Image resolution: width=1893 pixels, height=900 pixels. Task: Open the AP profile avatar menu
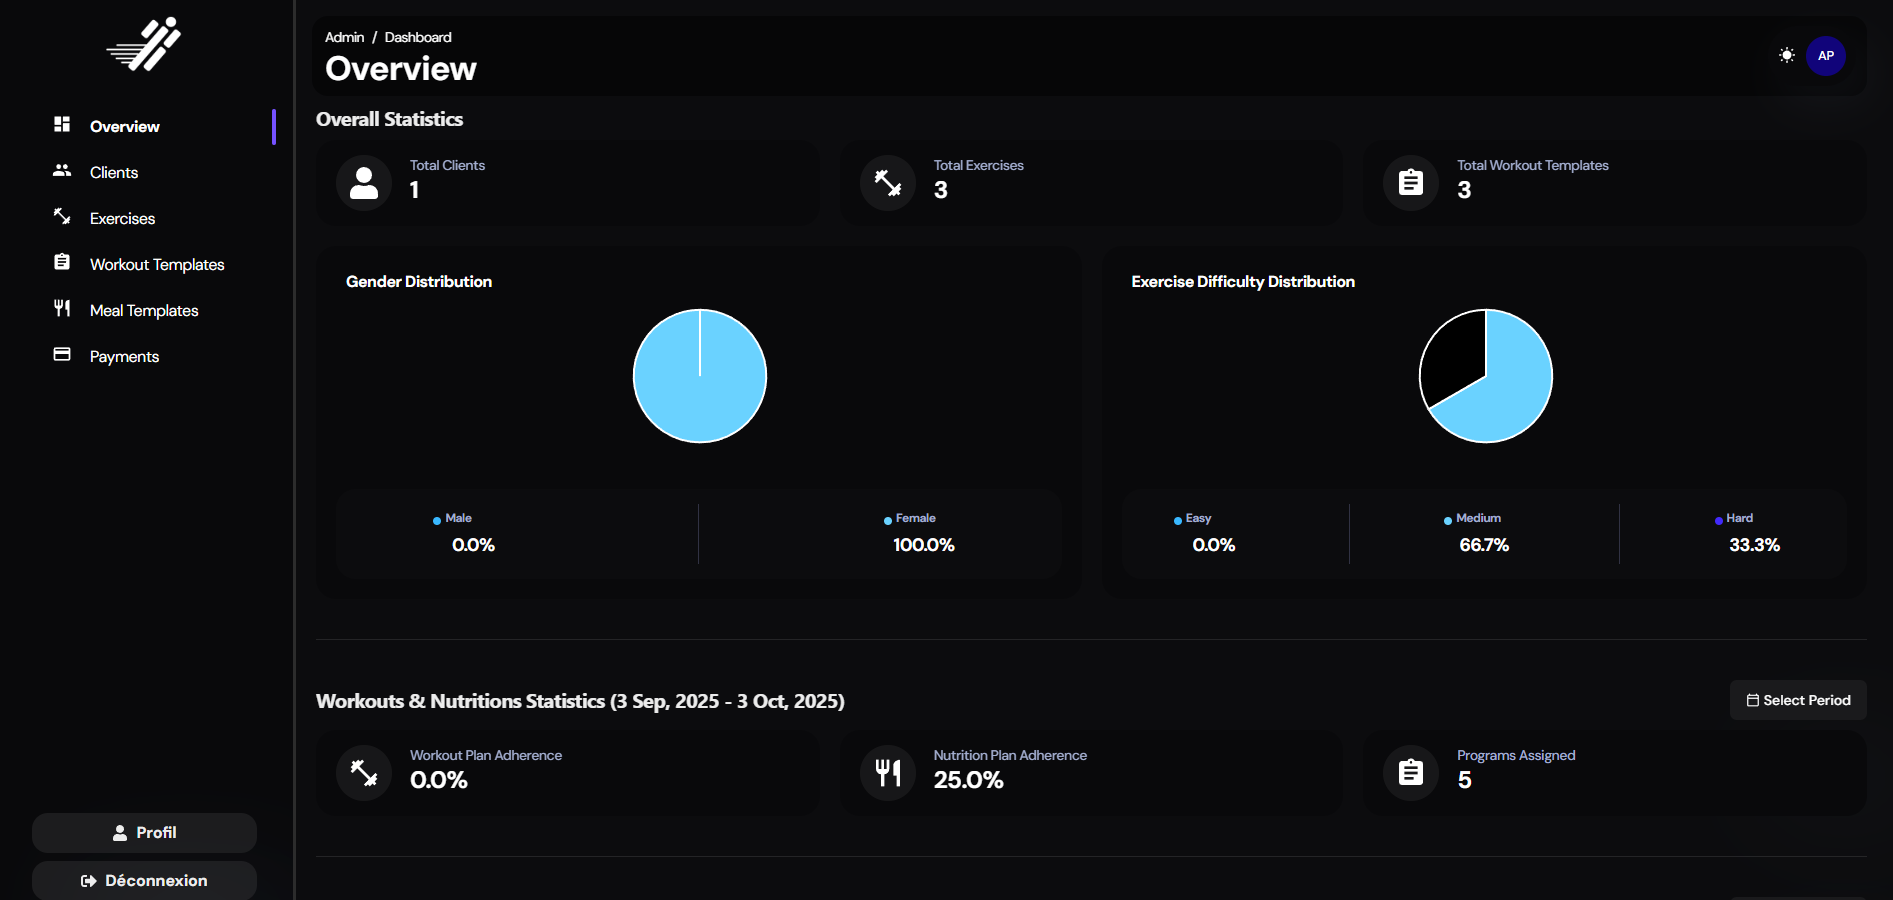[x=1826, y=56]
